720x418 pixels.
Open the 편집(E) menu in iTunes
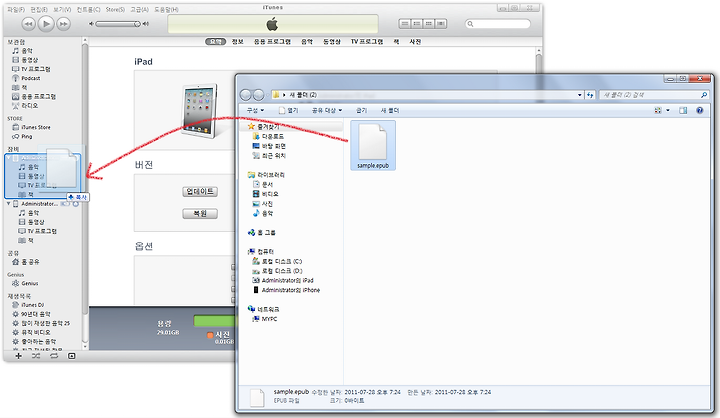[39, 9]
